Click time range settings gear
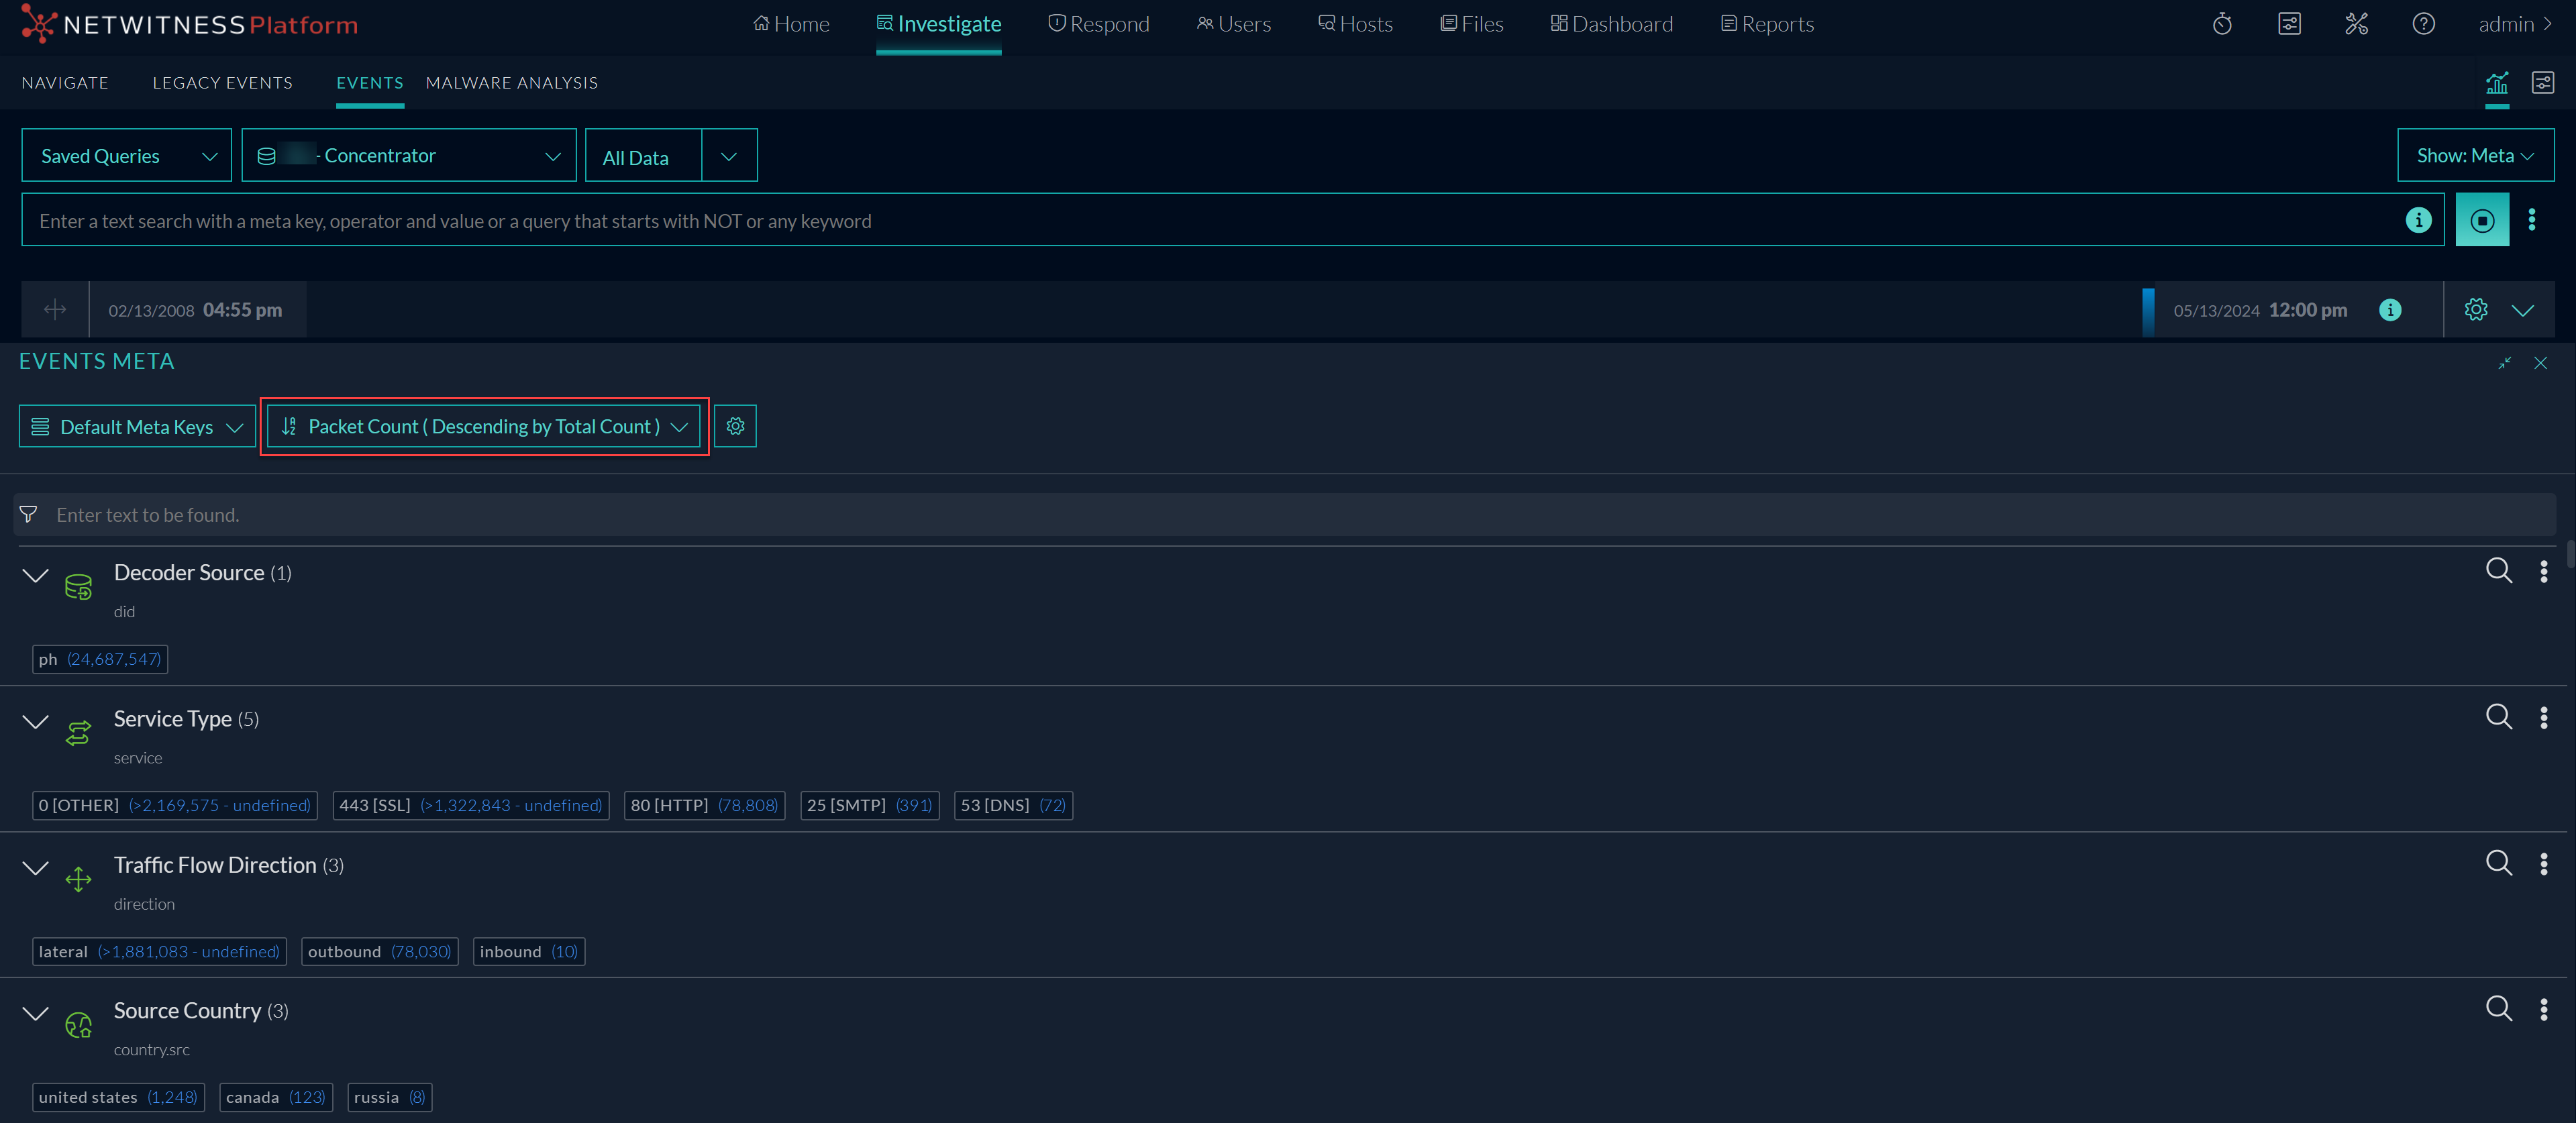This screenshot has height=1123, width=2576. (x=2475, y=310)
